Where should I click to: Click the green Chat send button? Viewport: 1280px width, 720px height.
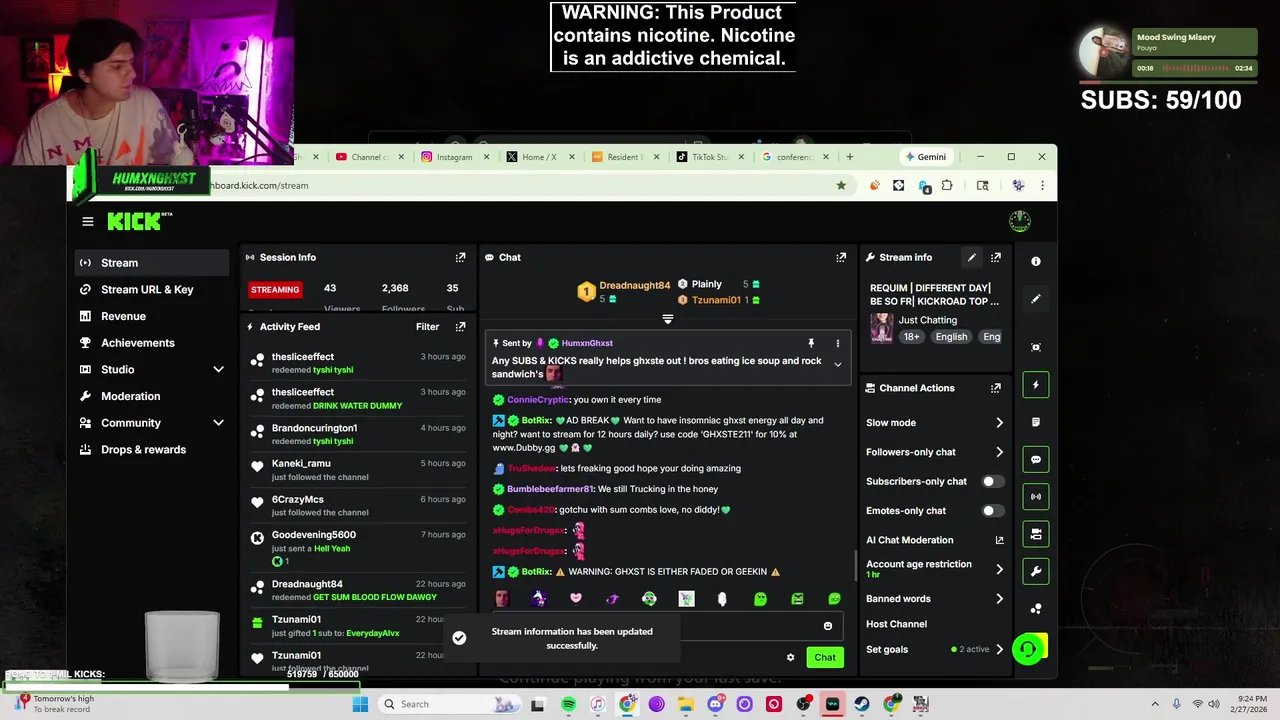(825, 657)
